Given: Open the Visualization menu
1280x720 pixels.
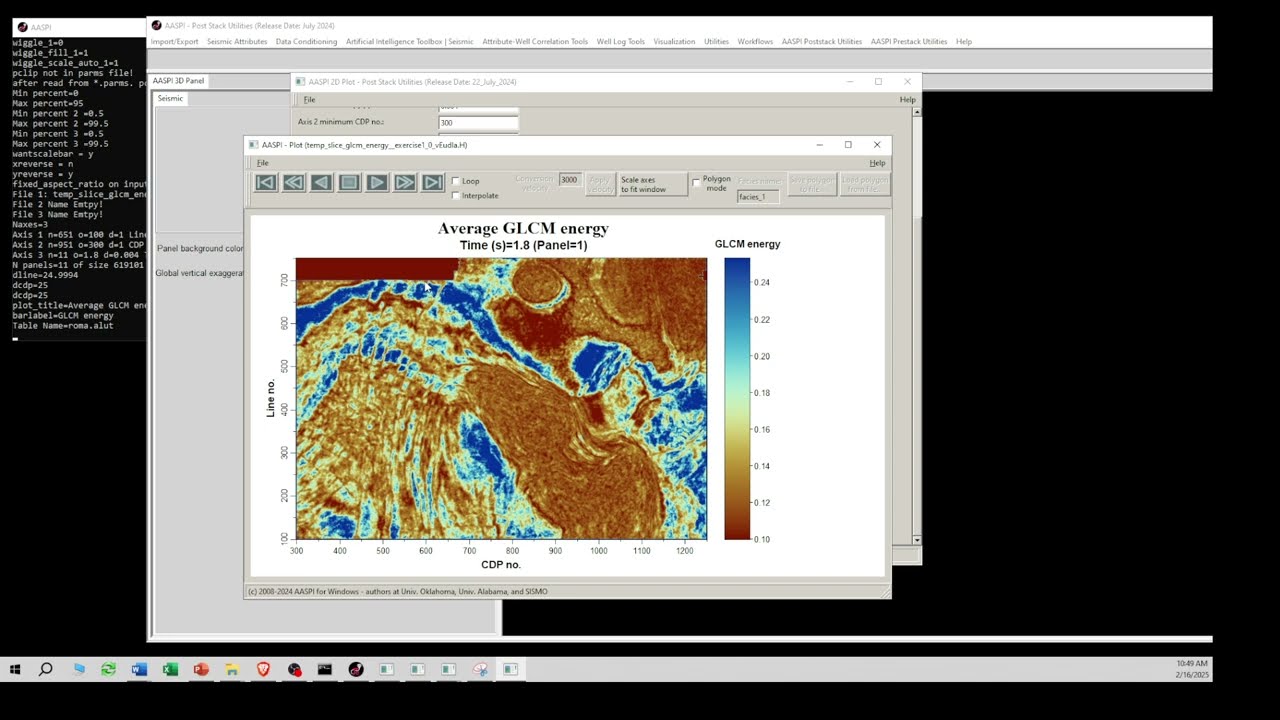Looking at the screenshot, I should (674, 42).
